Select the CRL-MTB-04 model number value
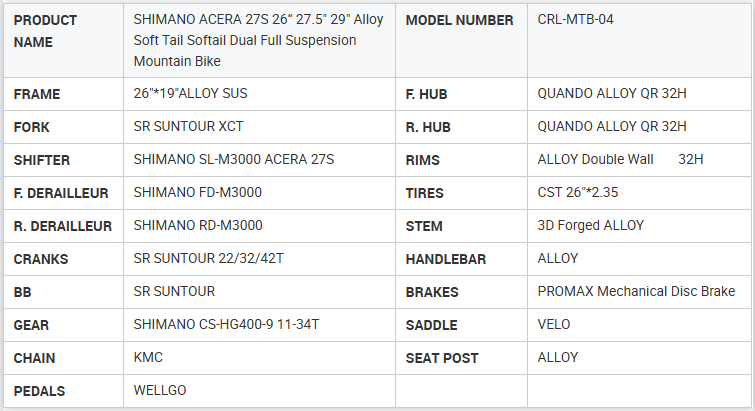This screenshot has width=755, height=411. click(576, 20)
